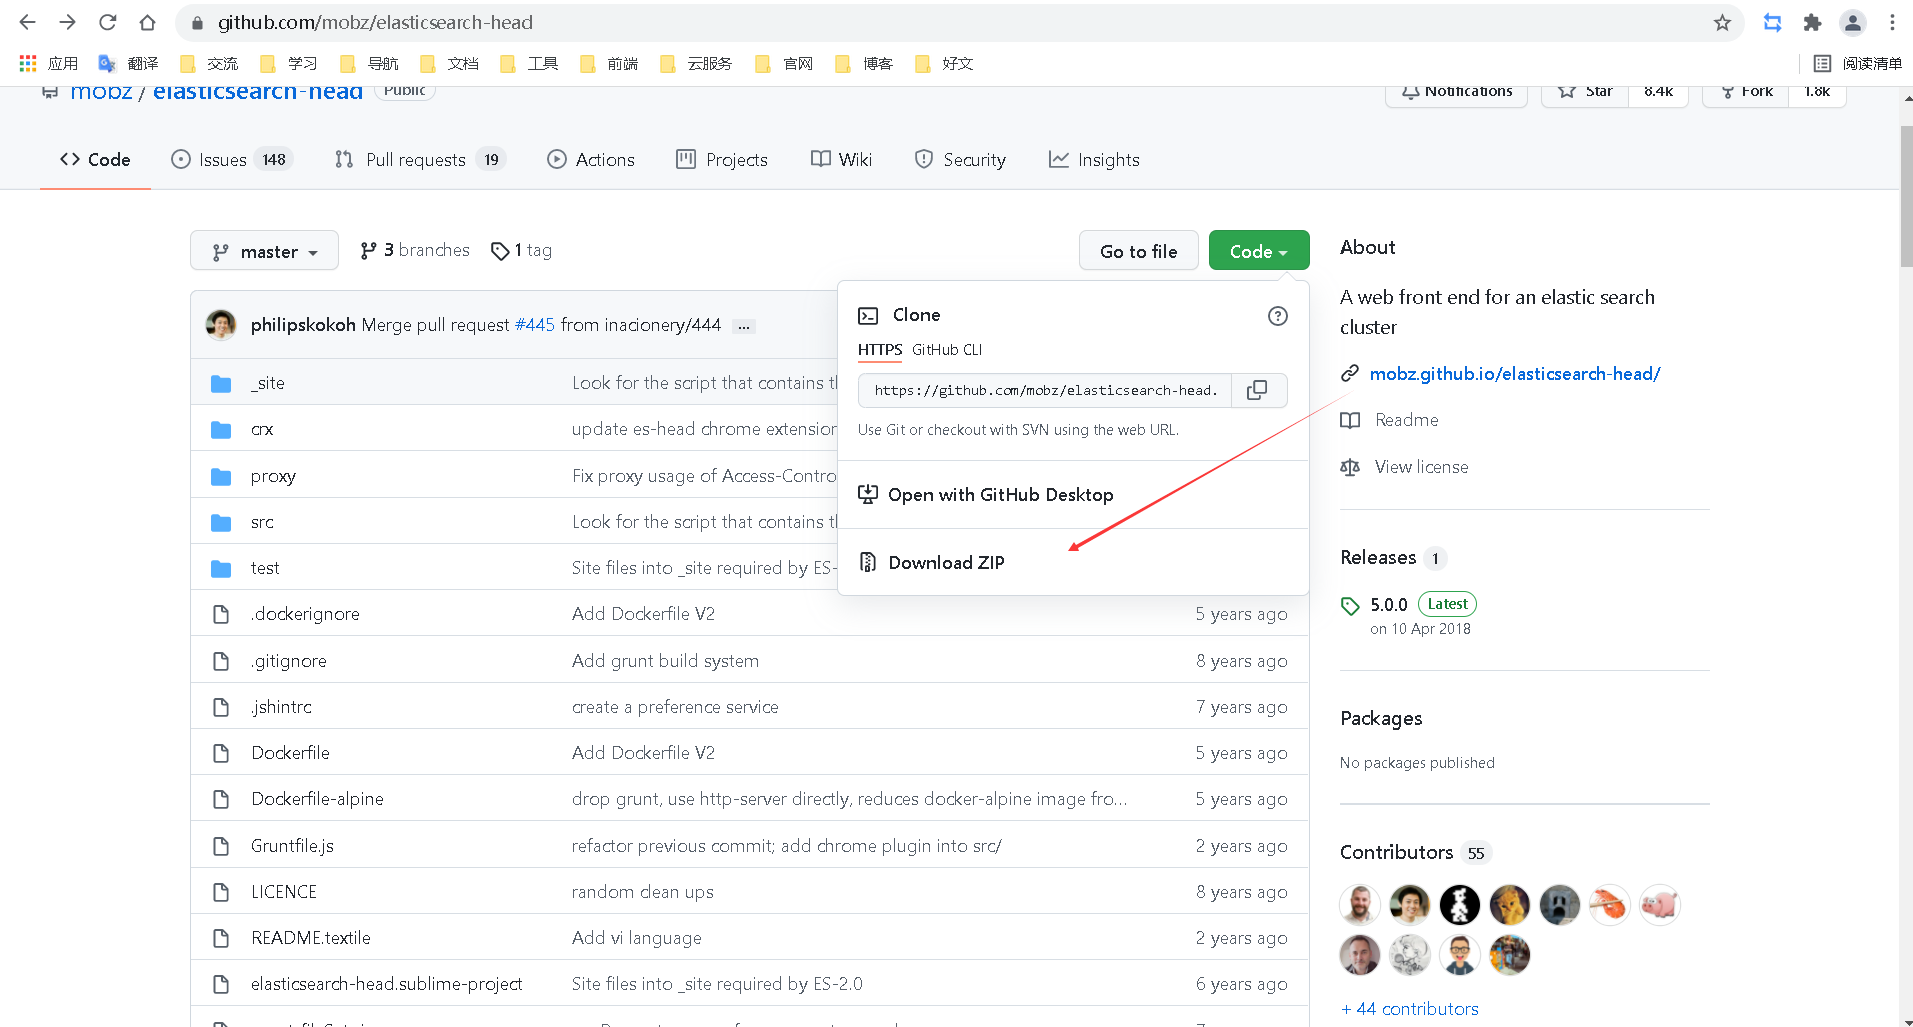Open the browser home icon
1913x1027 pixels.
[x=148, y=22]
